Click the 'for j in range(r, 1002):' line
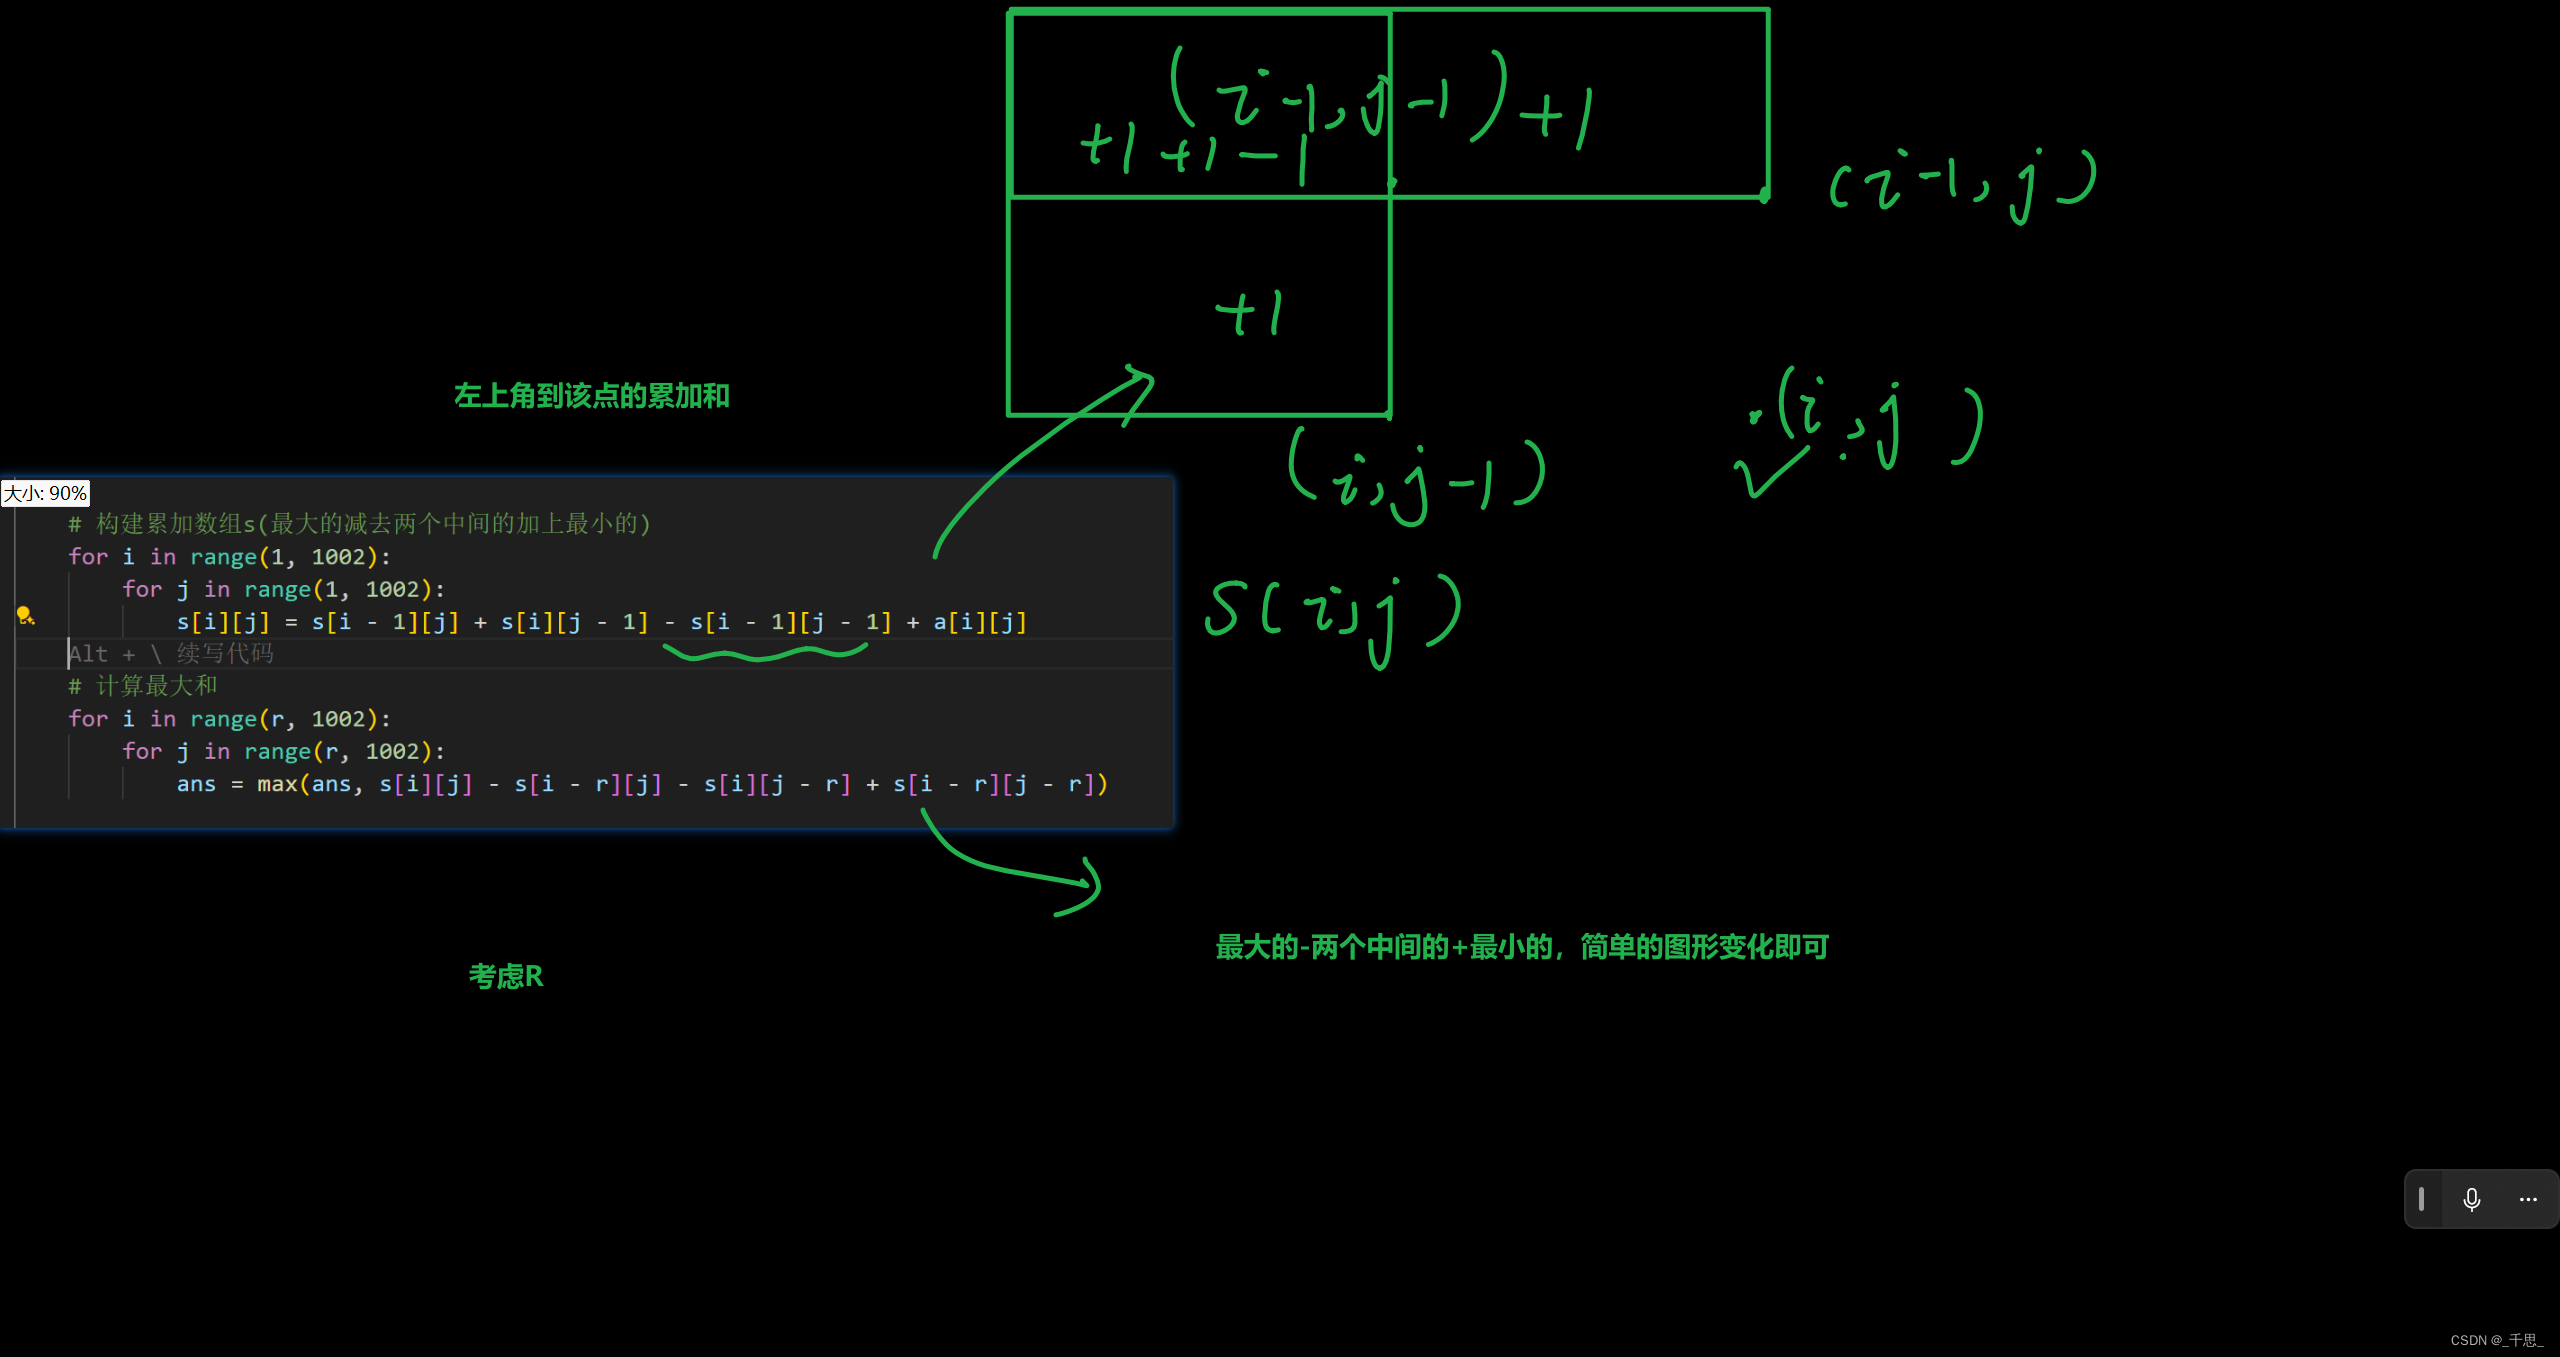 pos(283,751)
